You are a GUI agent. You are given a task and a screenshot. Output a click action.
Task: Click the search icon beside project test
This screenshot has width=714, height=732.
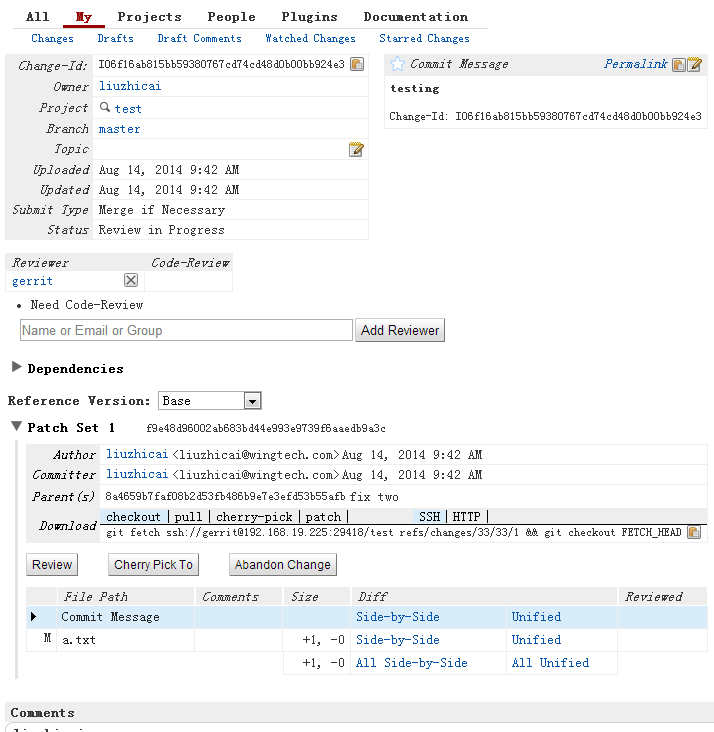[x=105, y=108]
